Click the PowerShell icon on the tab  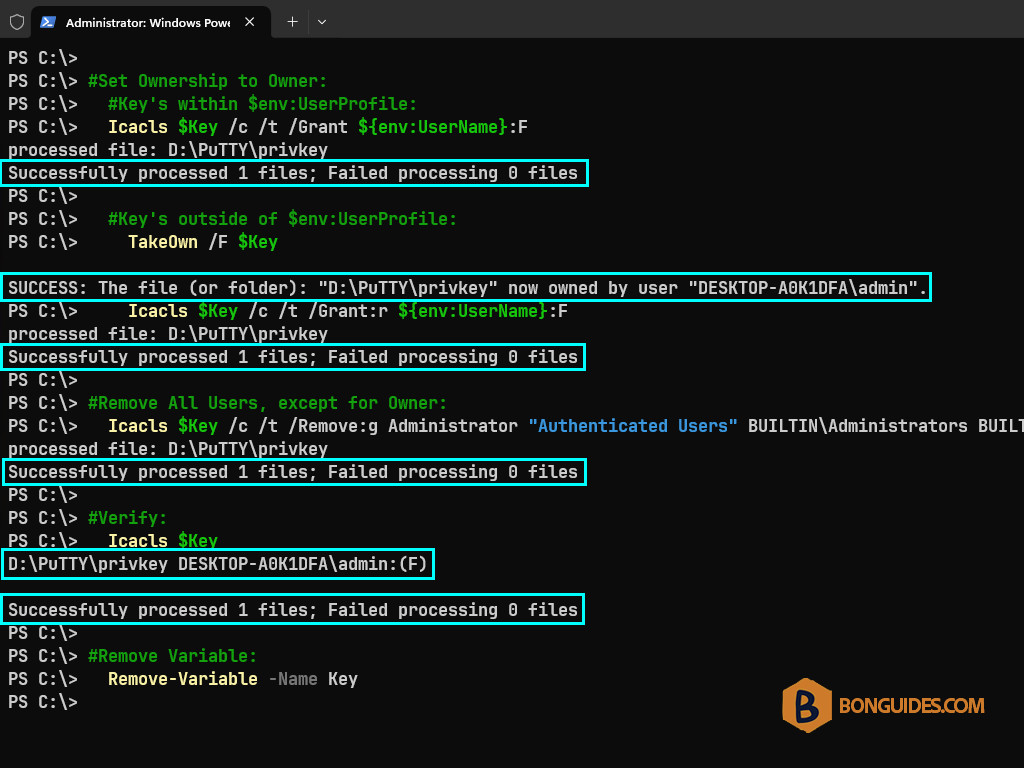pyautogui.click(x=48, y=22)
